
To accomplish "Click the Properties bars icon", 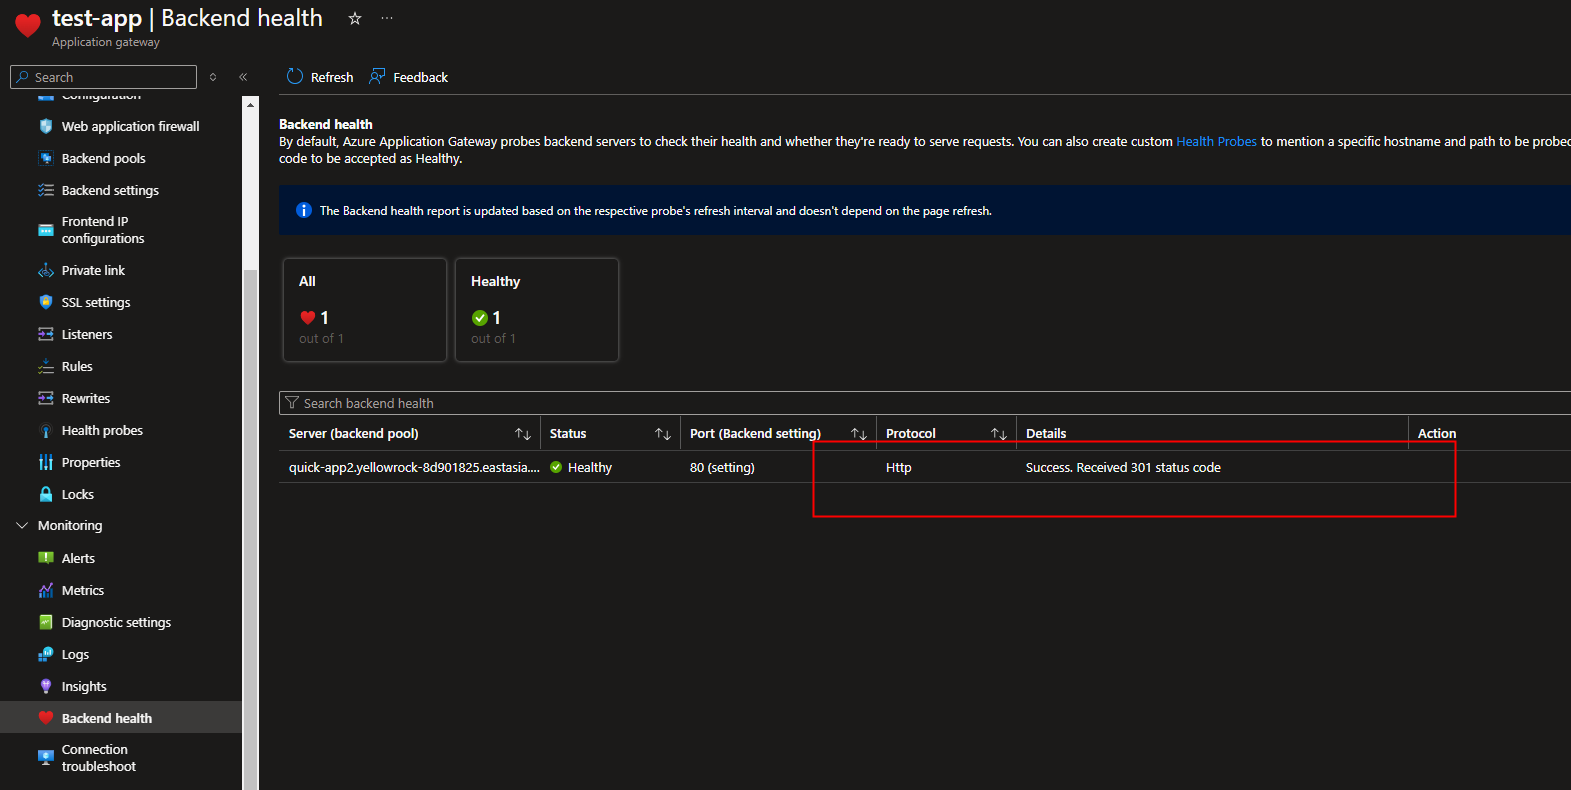I will pos(46,462).
